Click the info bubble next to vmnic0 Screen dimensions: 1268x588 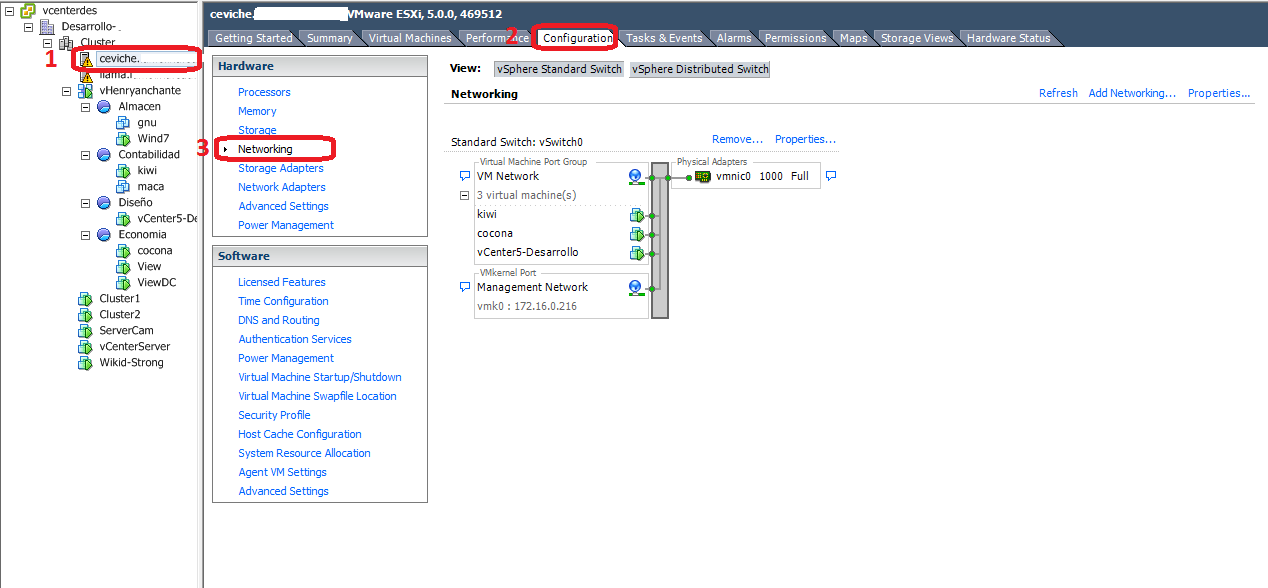(x=830, y=176)
